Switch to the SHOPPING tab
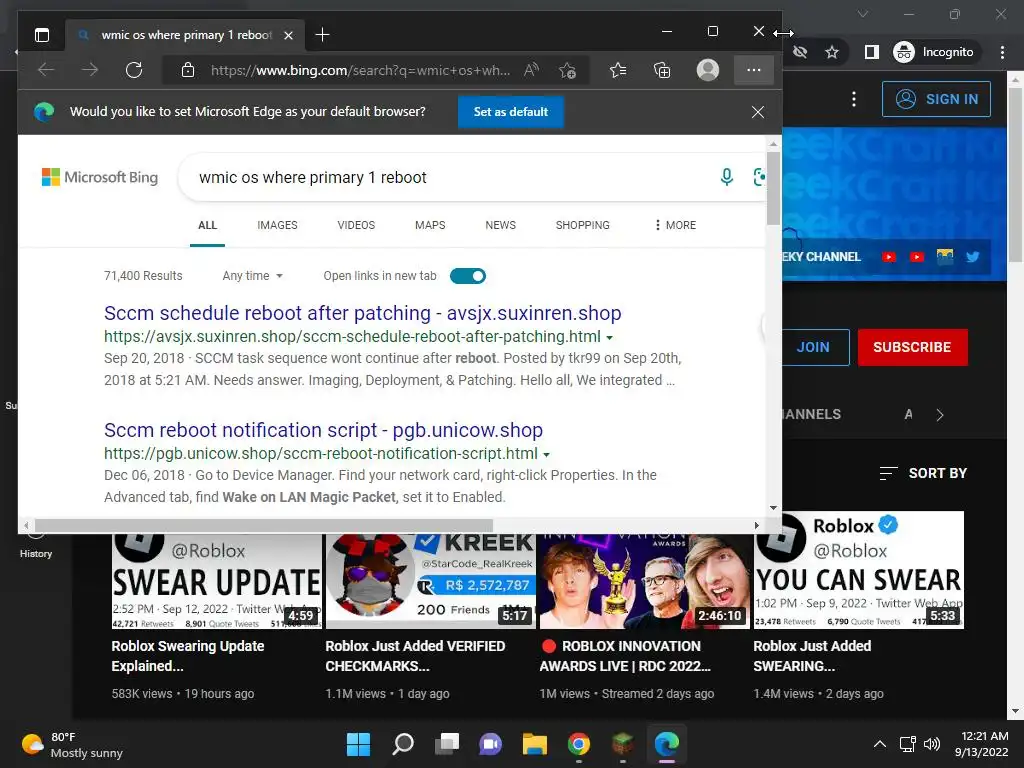 pyautogui.click(x=583, y=225)
